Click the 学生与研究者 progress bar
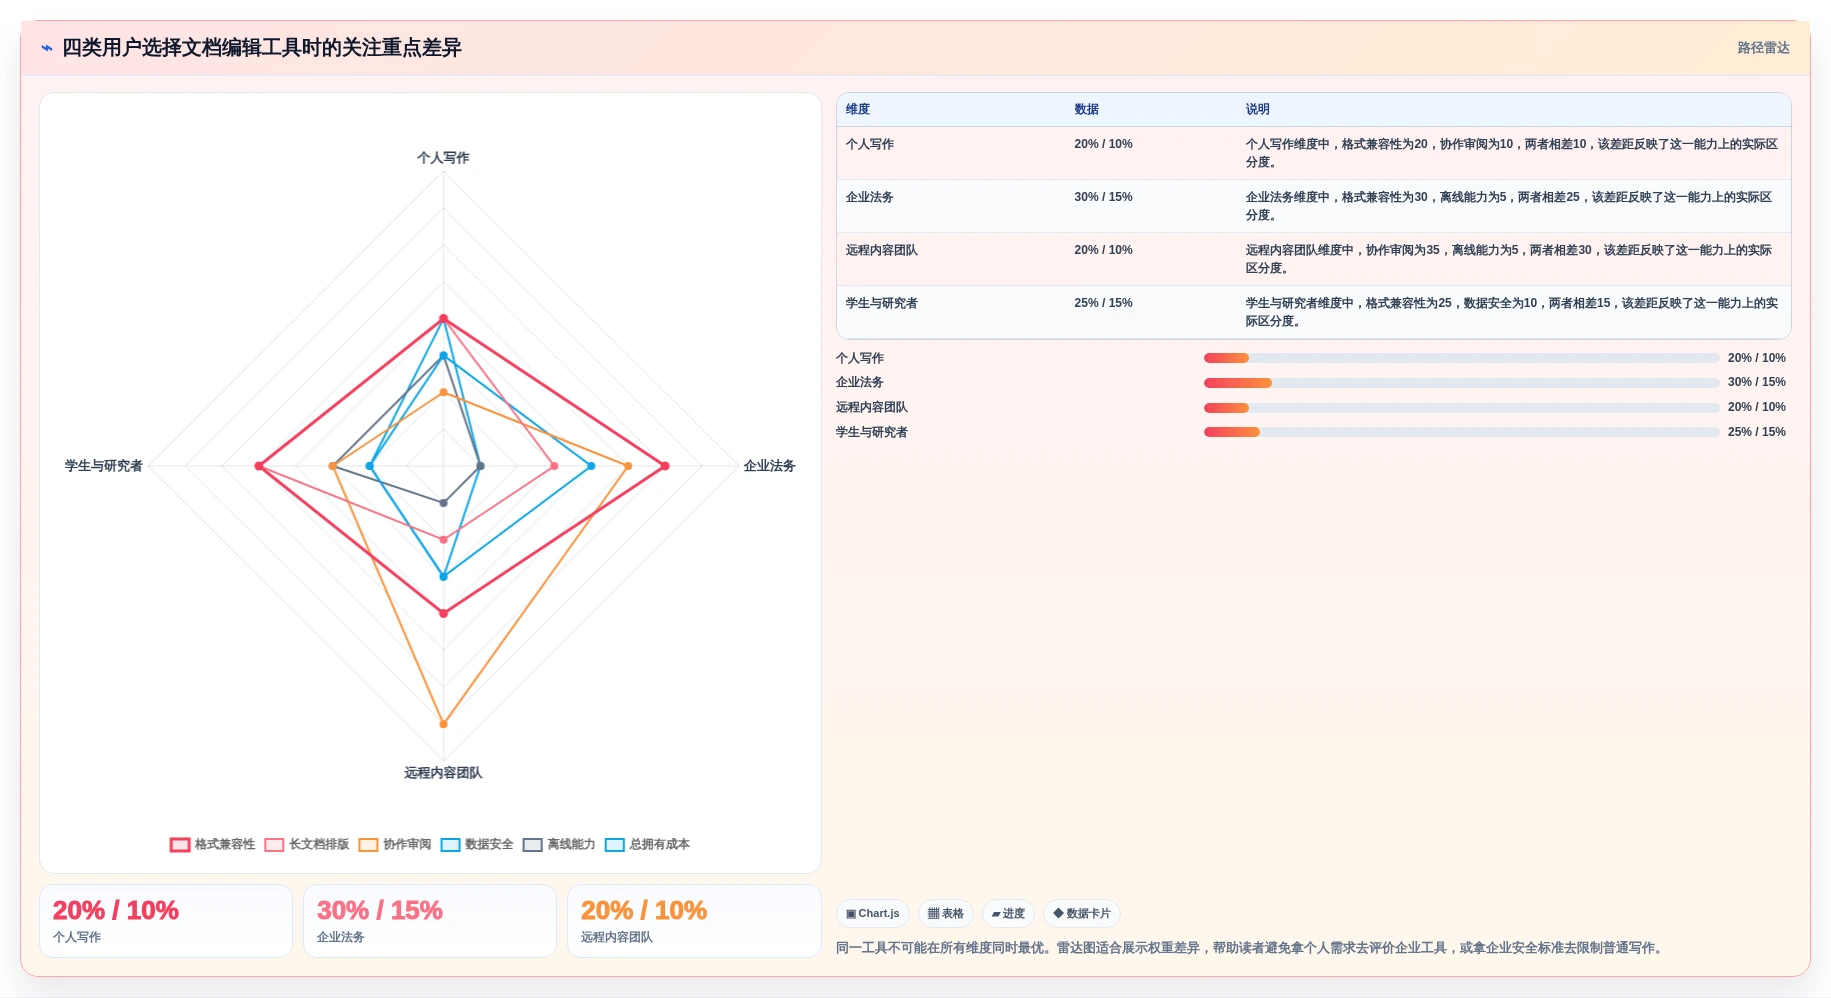The image size is (1831, 998). (x=1461, y=432)
